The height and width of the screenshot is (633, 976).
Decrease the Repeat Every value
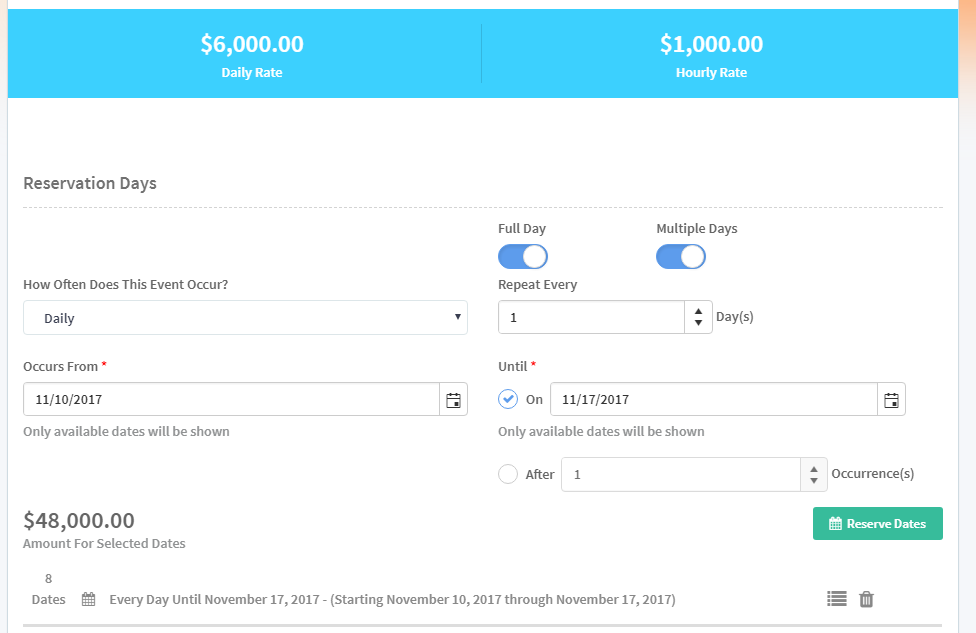coord(698,324)
